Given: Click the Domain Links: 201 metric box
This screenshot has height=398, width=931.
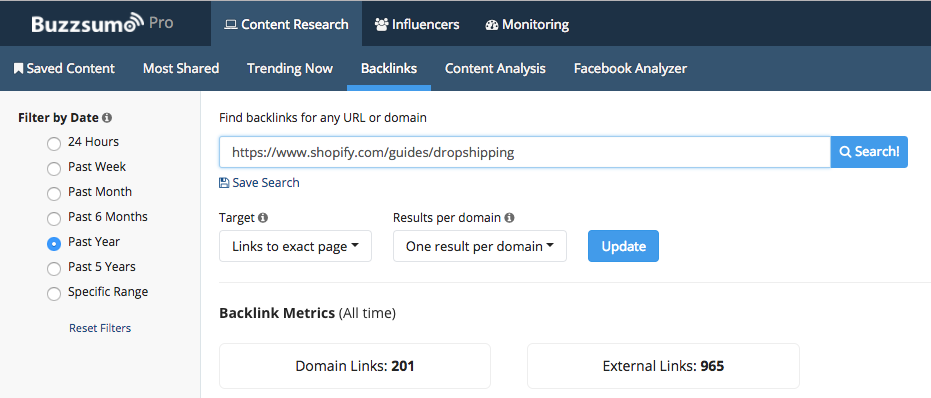Looking at the screenshot, I should (355, 366).
